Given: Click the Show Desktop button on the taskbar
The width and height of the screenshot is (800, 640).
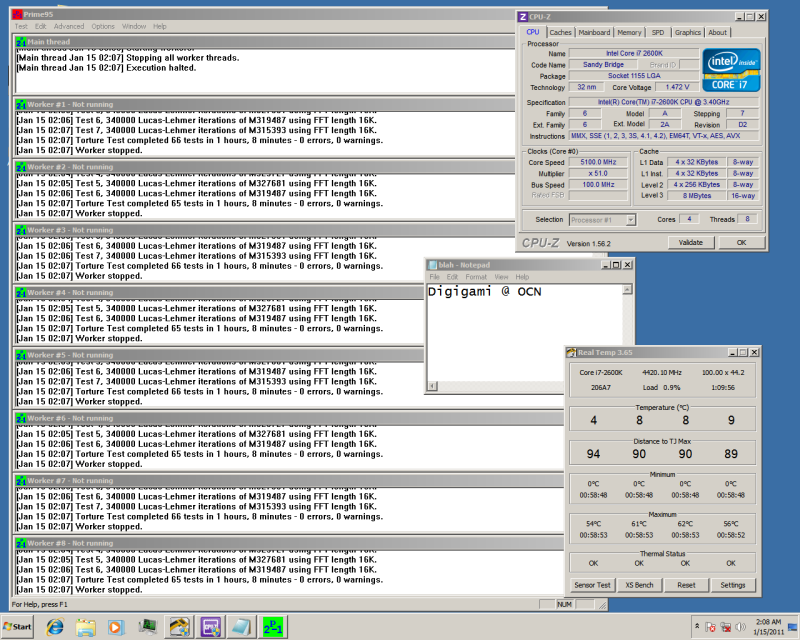Looking at the screenshot, I should [793, 627].
